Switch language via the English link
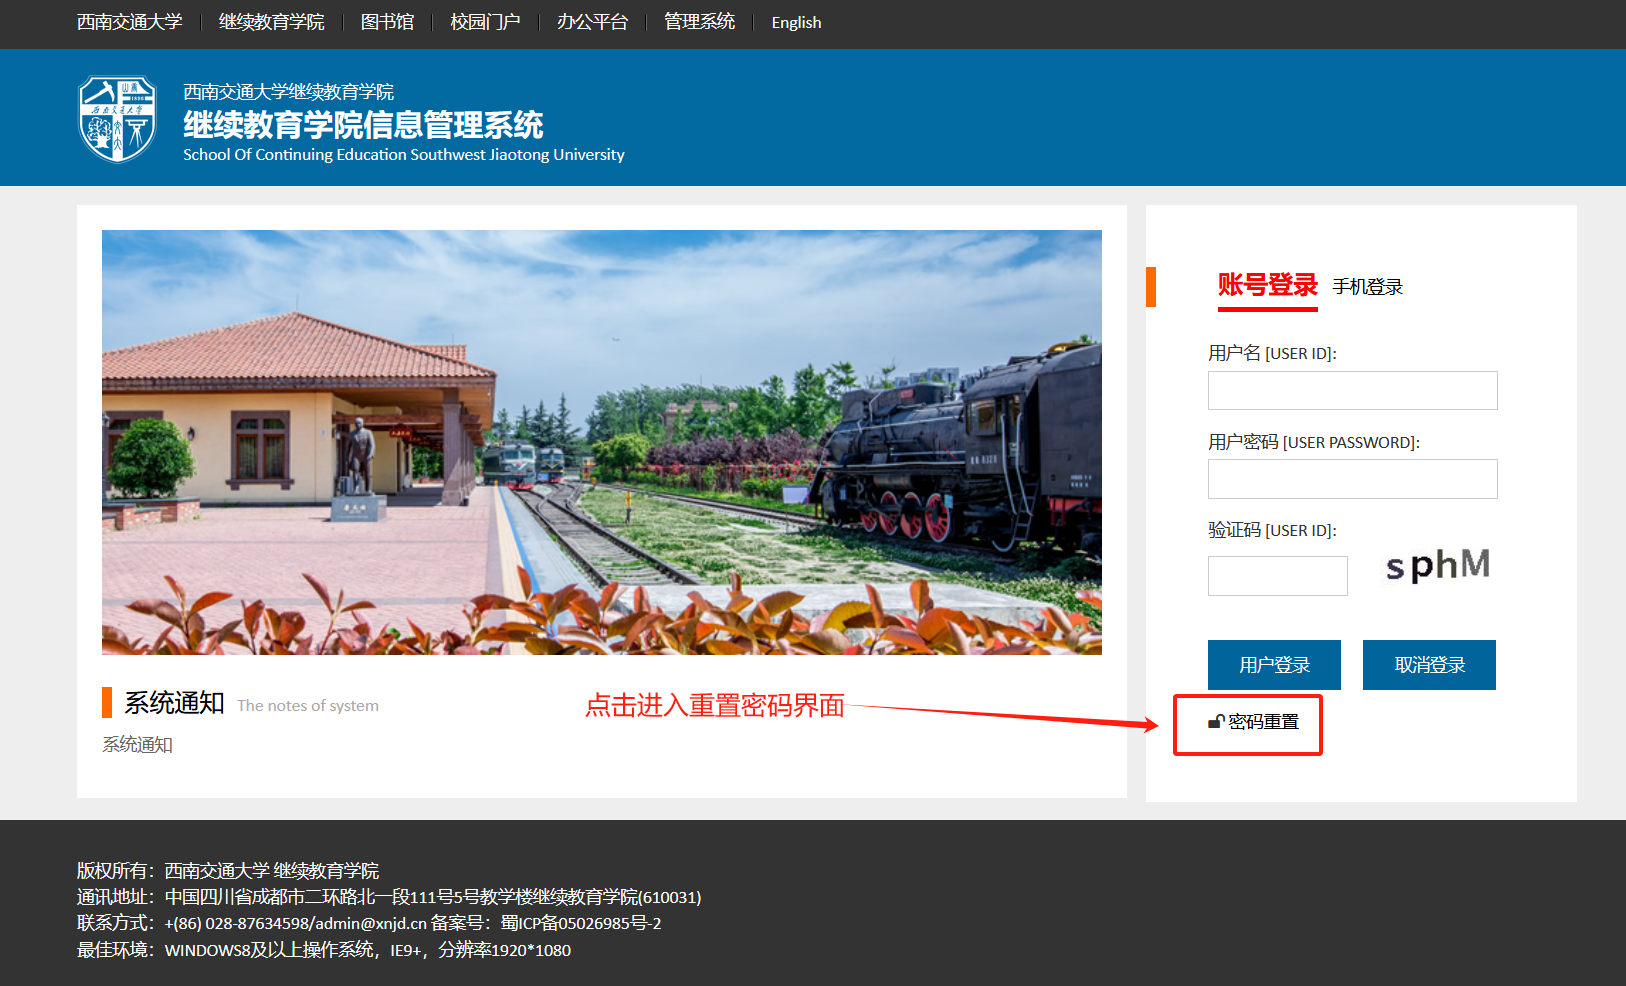 (796, 22)
